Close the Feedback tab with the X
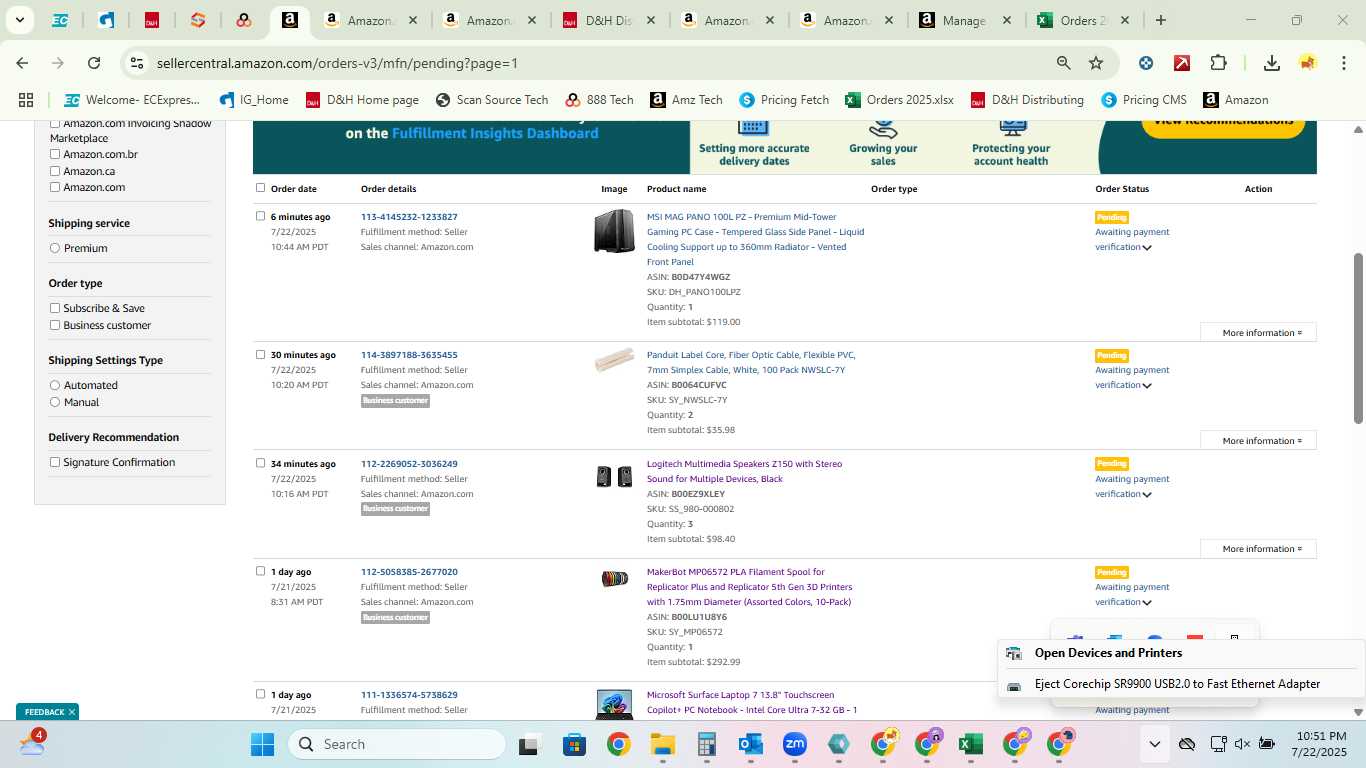The width and height of the screenshot is (1366, 768). tap(72, 712)
